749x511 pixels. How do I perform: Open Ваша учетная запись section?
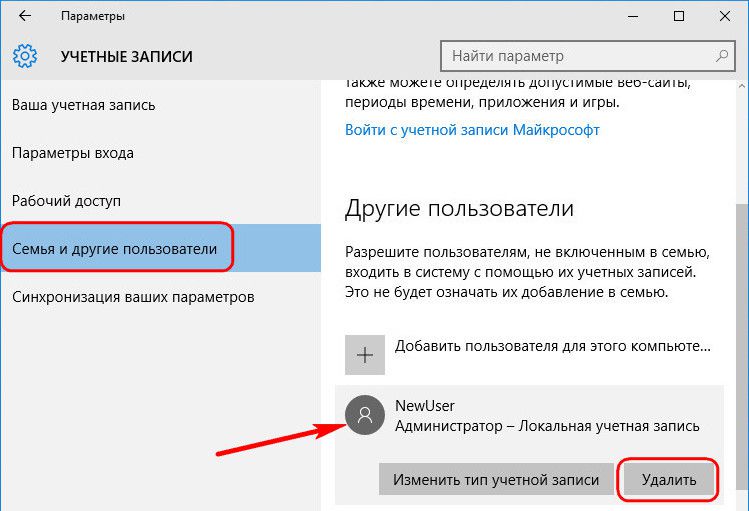[84, 105]
